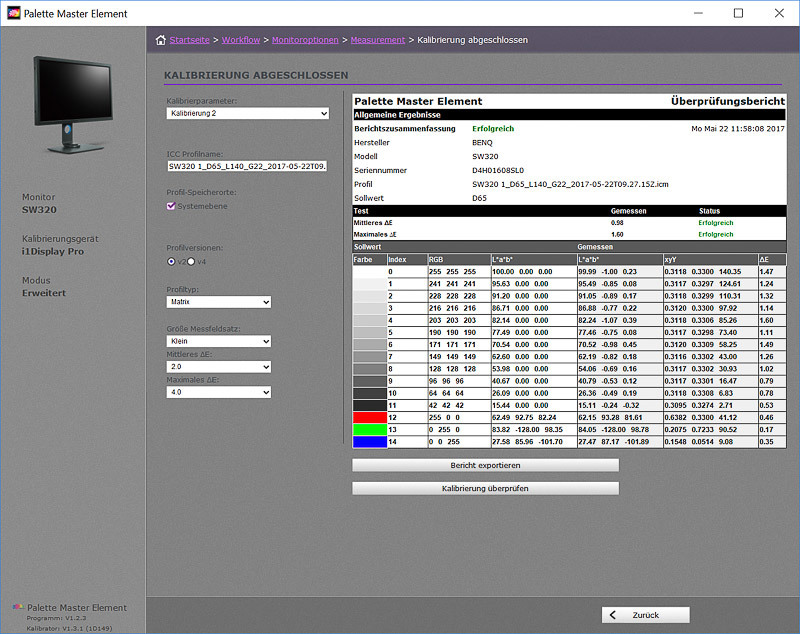Click the Palette Master Element title bar icon
This screenshot has width=800, height=634.
14,13
